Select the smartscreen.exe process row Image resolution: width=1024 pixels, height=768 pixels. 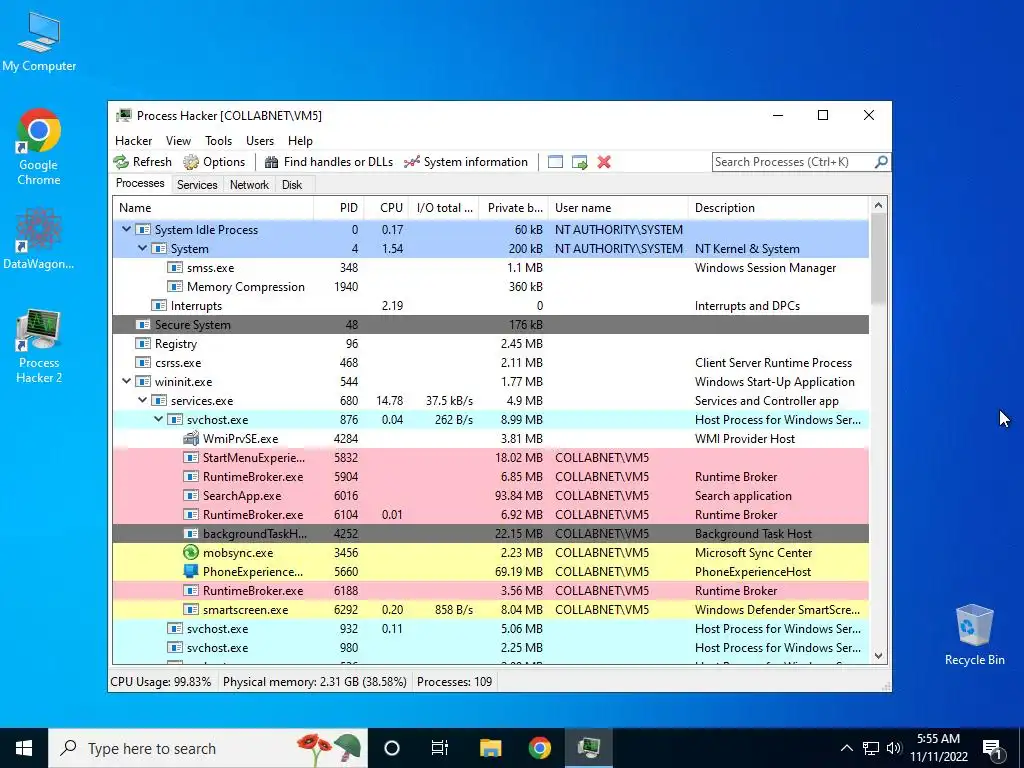[x=490, y=609]
